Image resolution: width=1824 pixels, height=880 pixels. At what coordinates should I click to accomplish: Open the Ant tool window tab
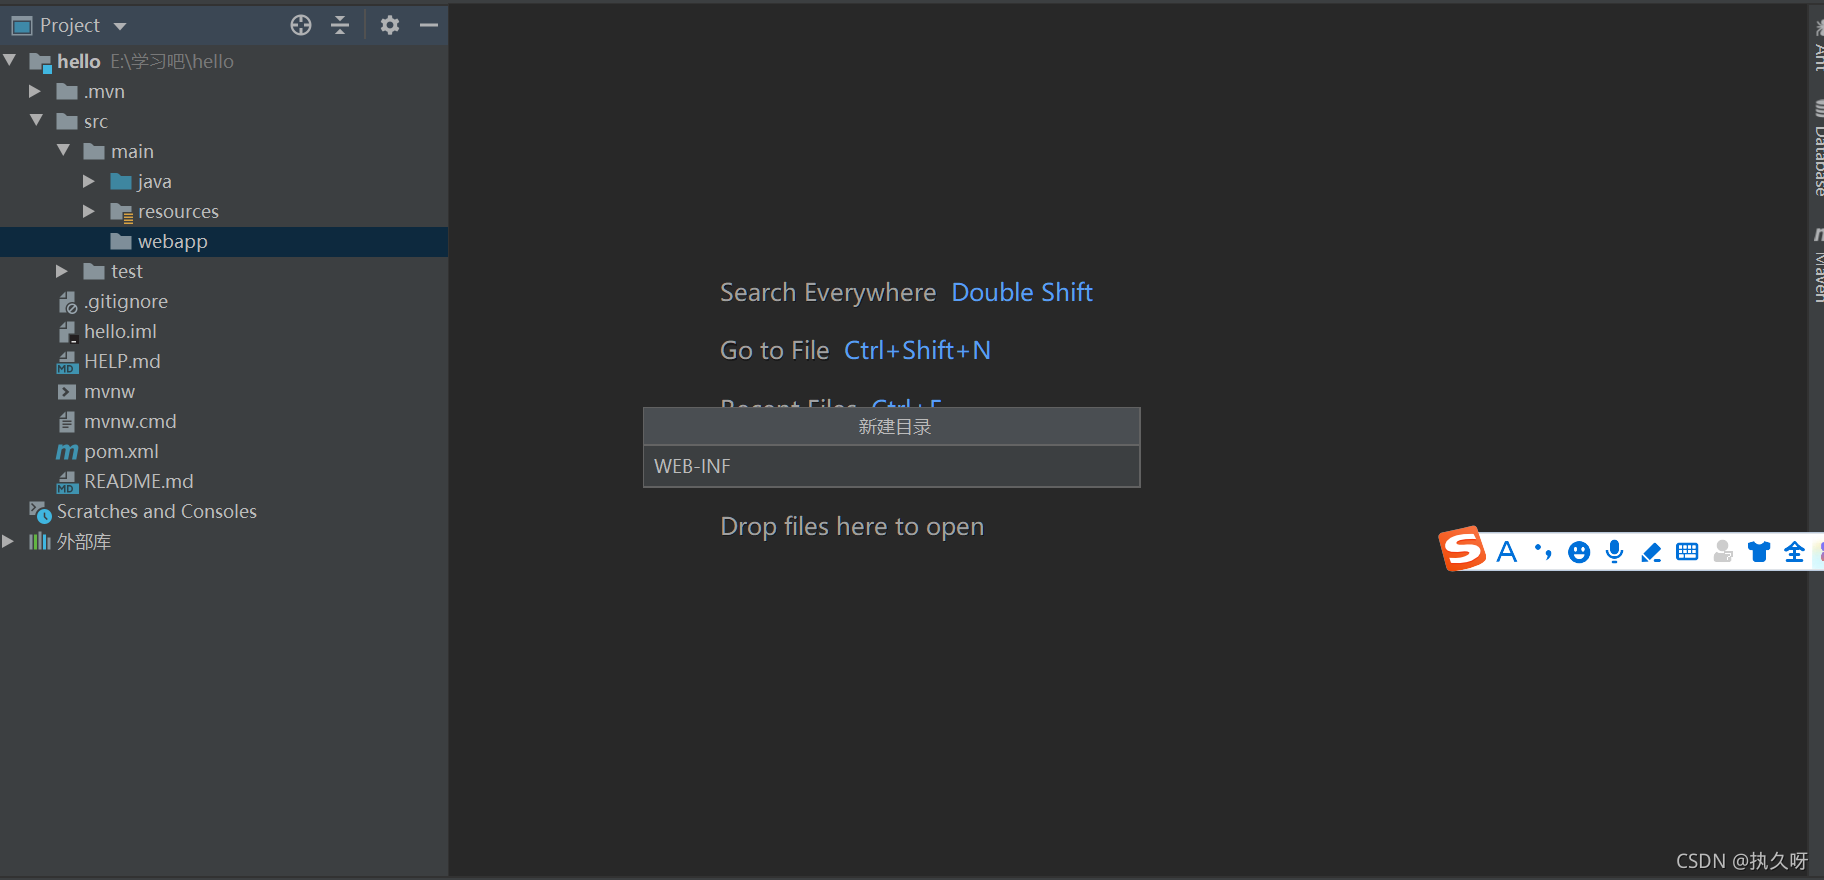tap(1817, 45)
